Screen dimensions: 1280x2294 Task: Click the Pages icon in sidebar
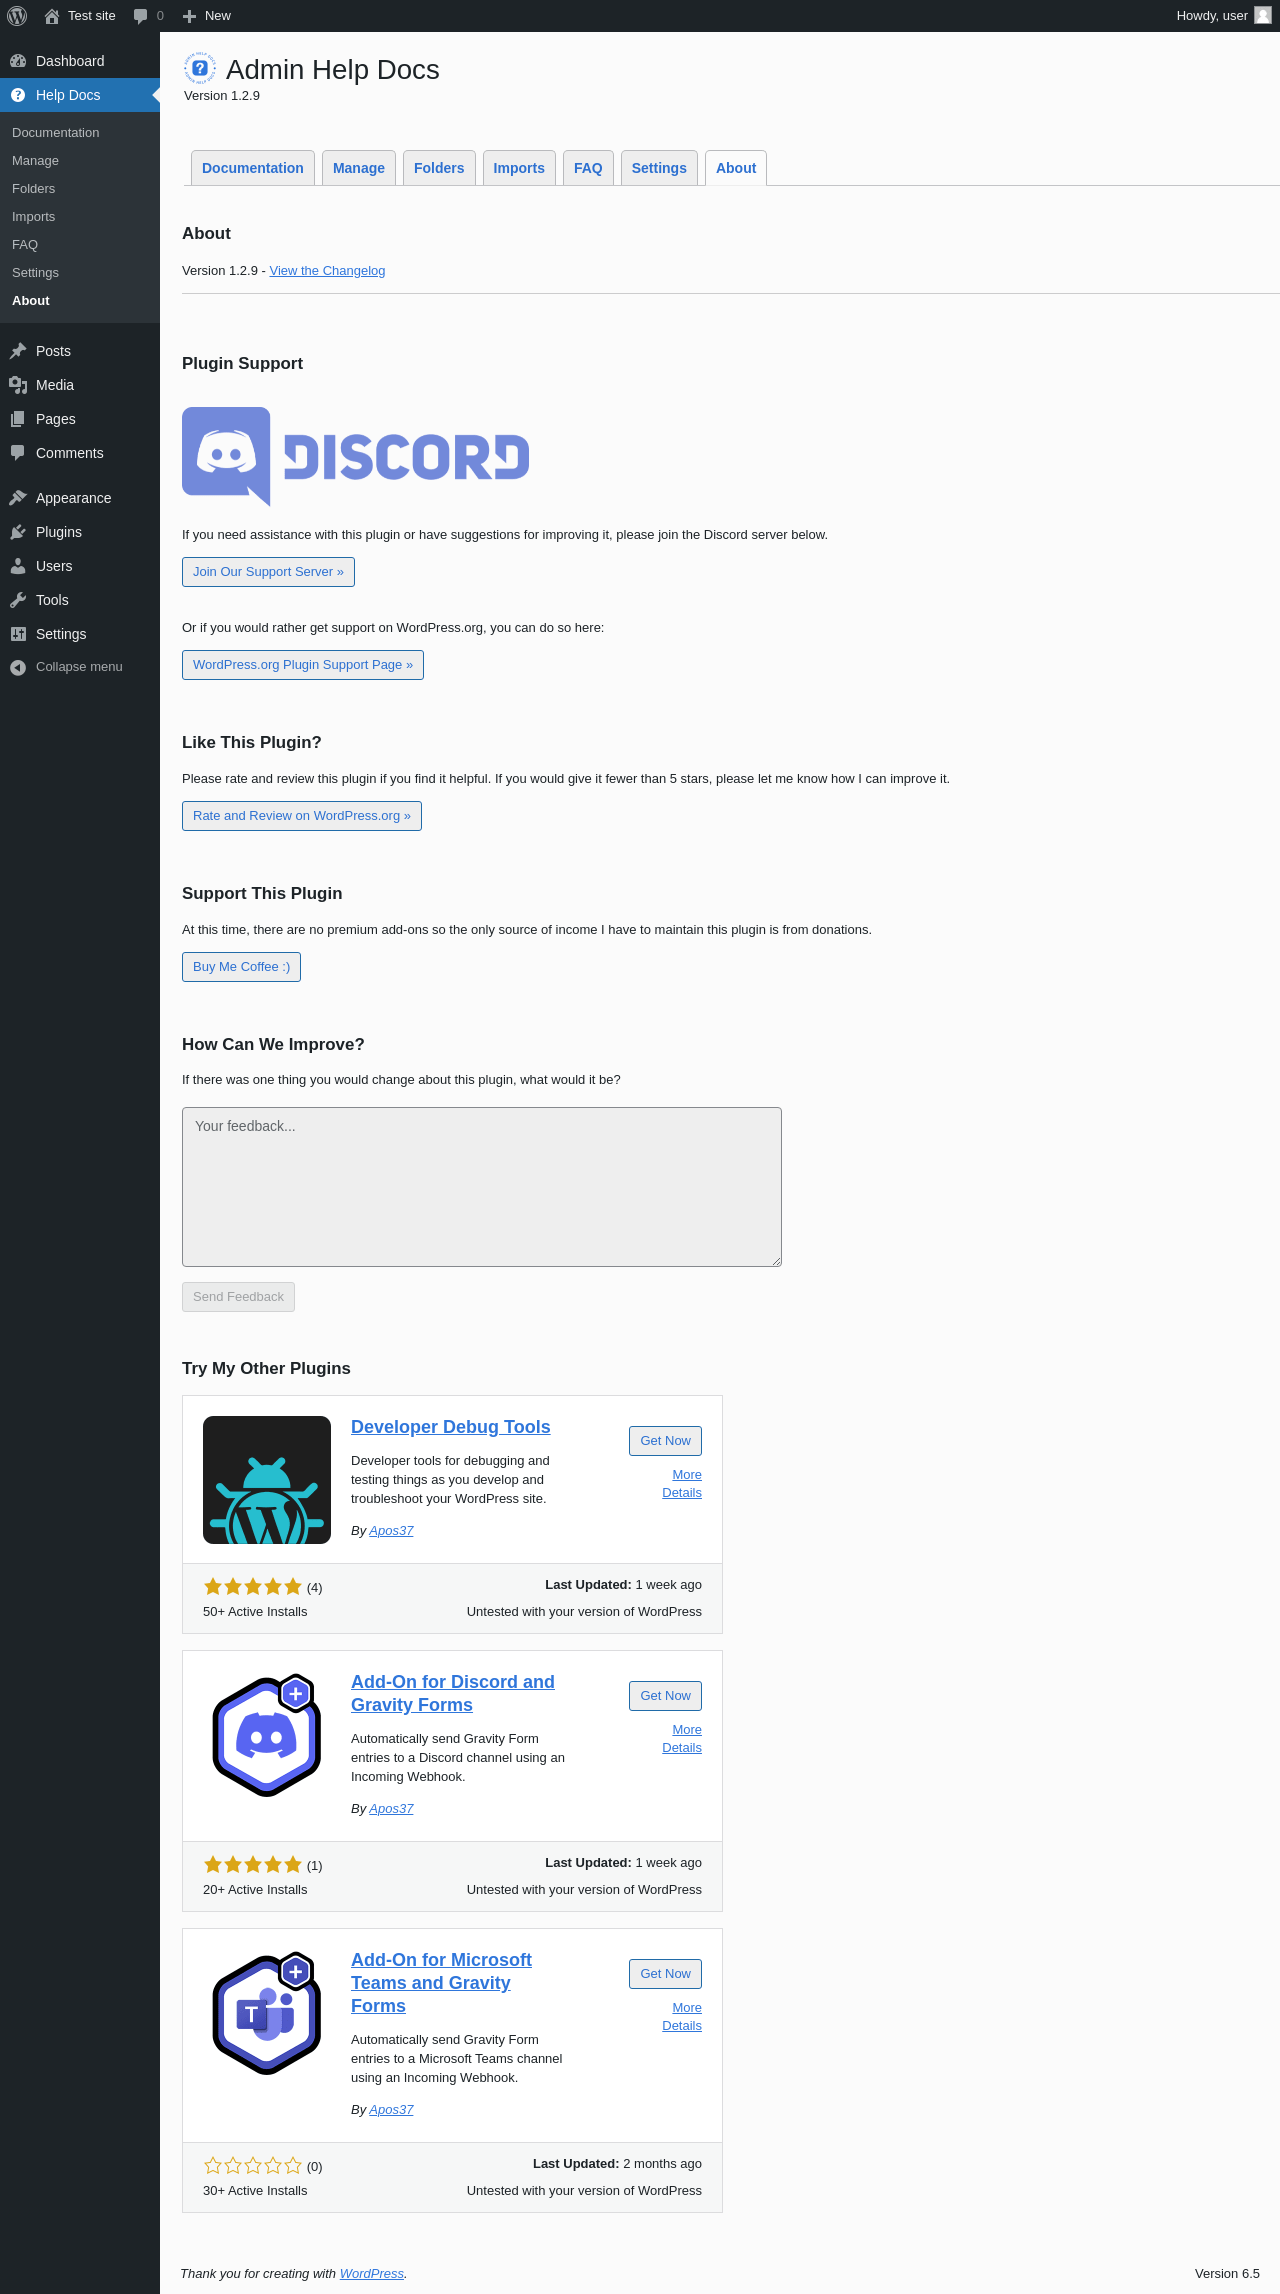coord(18,419)
